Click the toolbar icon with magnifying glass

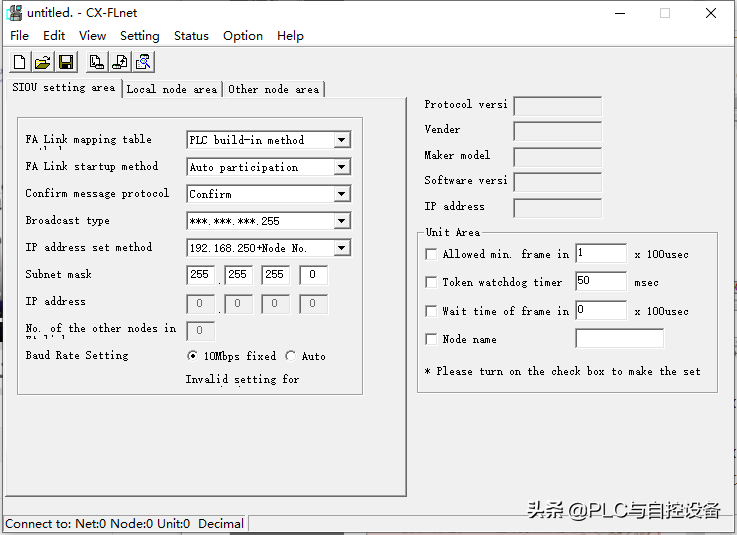pyautogui.click(x=144, y=63)
